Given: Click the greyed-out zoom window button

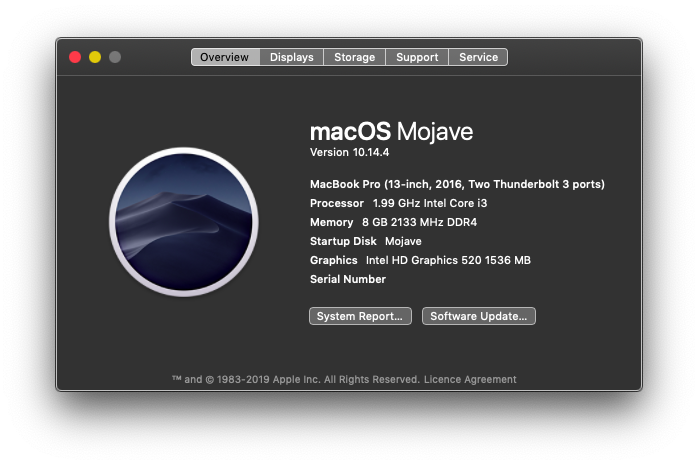Looking at the screenshot, I should (115, 57).
